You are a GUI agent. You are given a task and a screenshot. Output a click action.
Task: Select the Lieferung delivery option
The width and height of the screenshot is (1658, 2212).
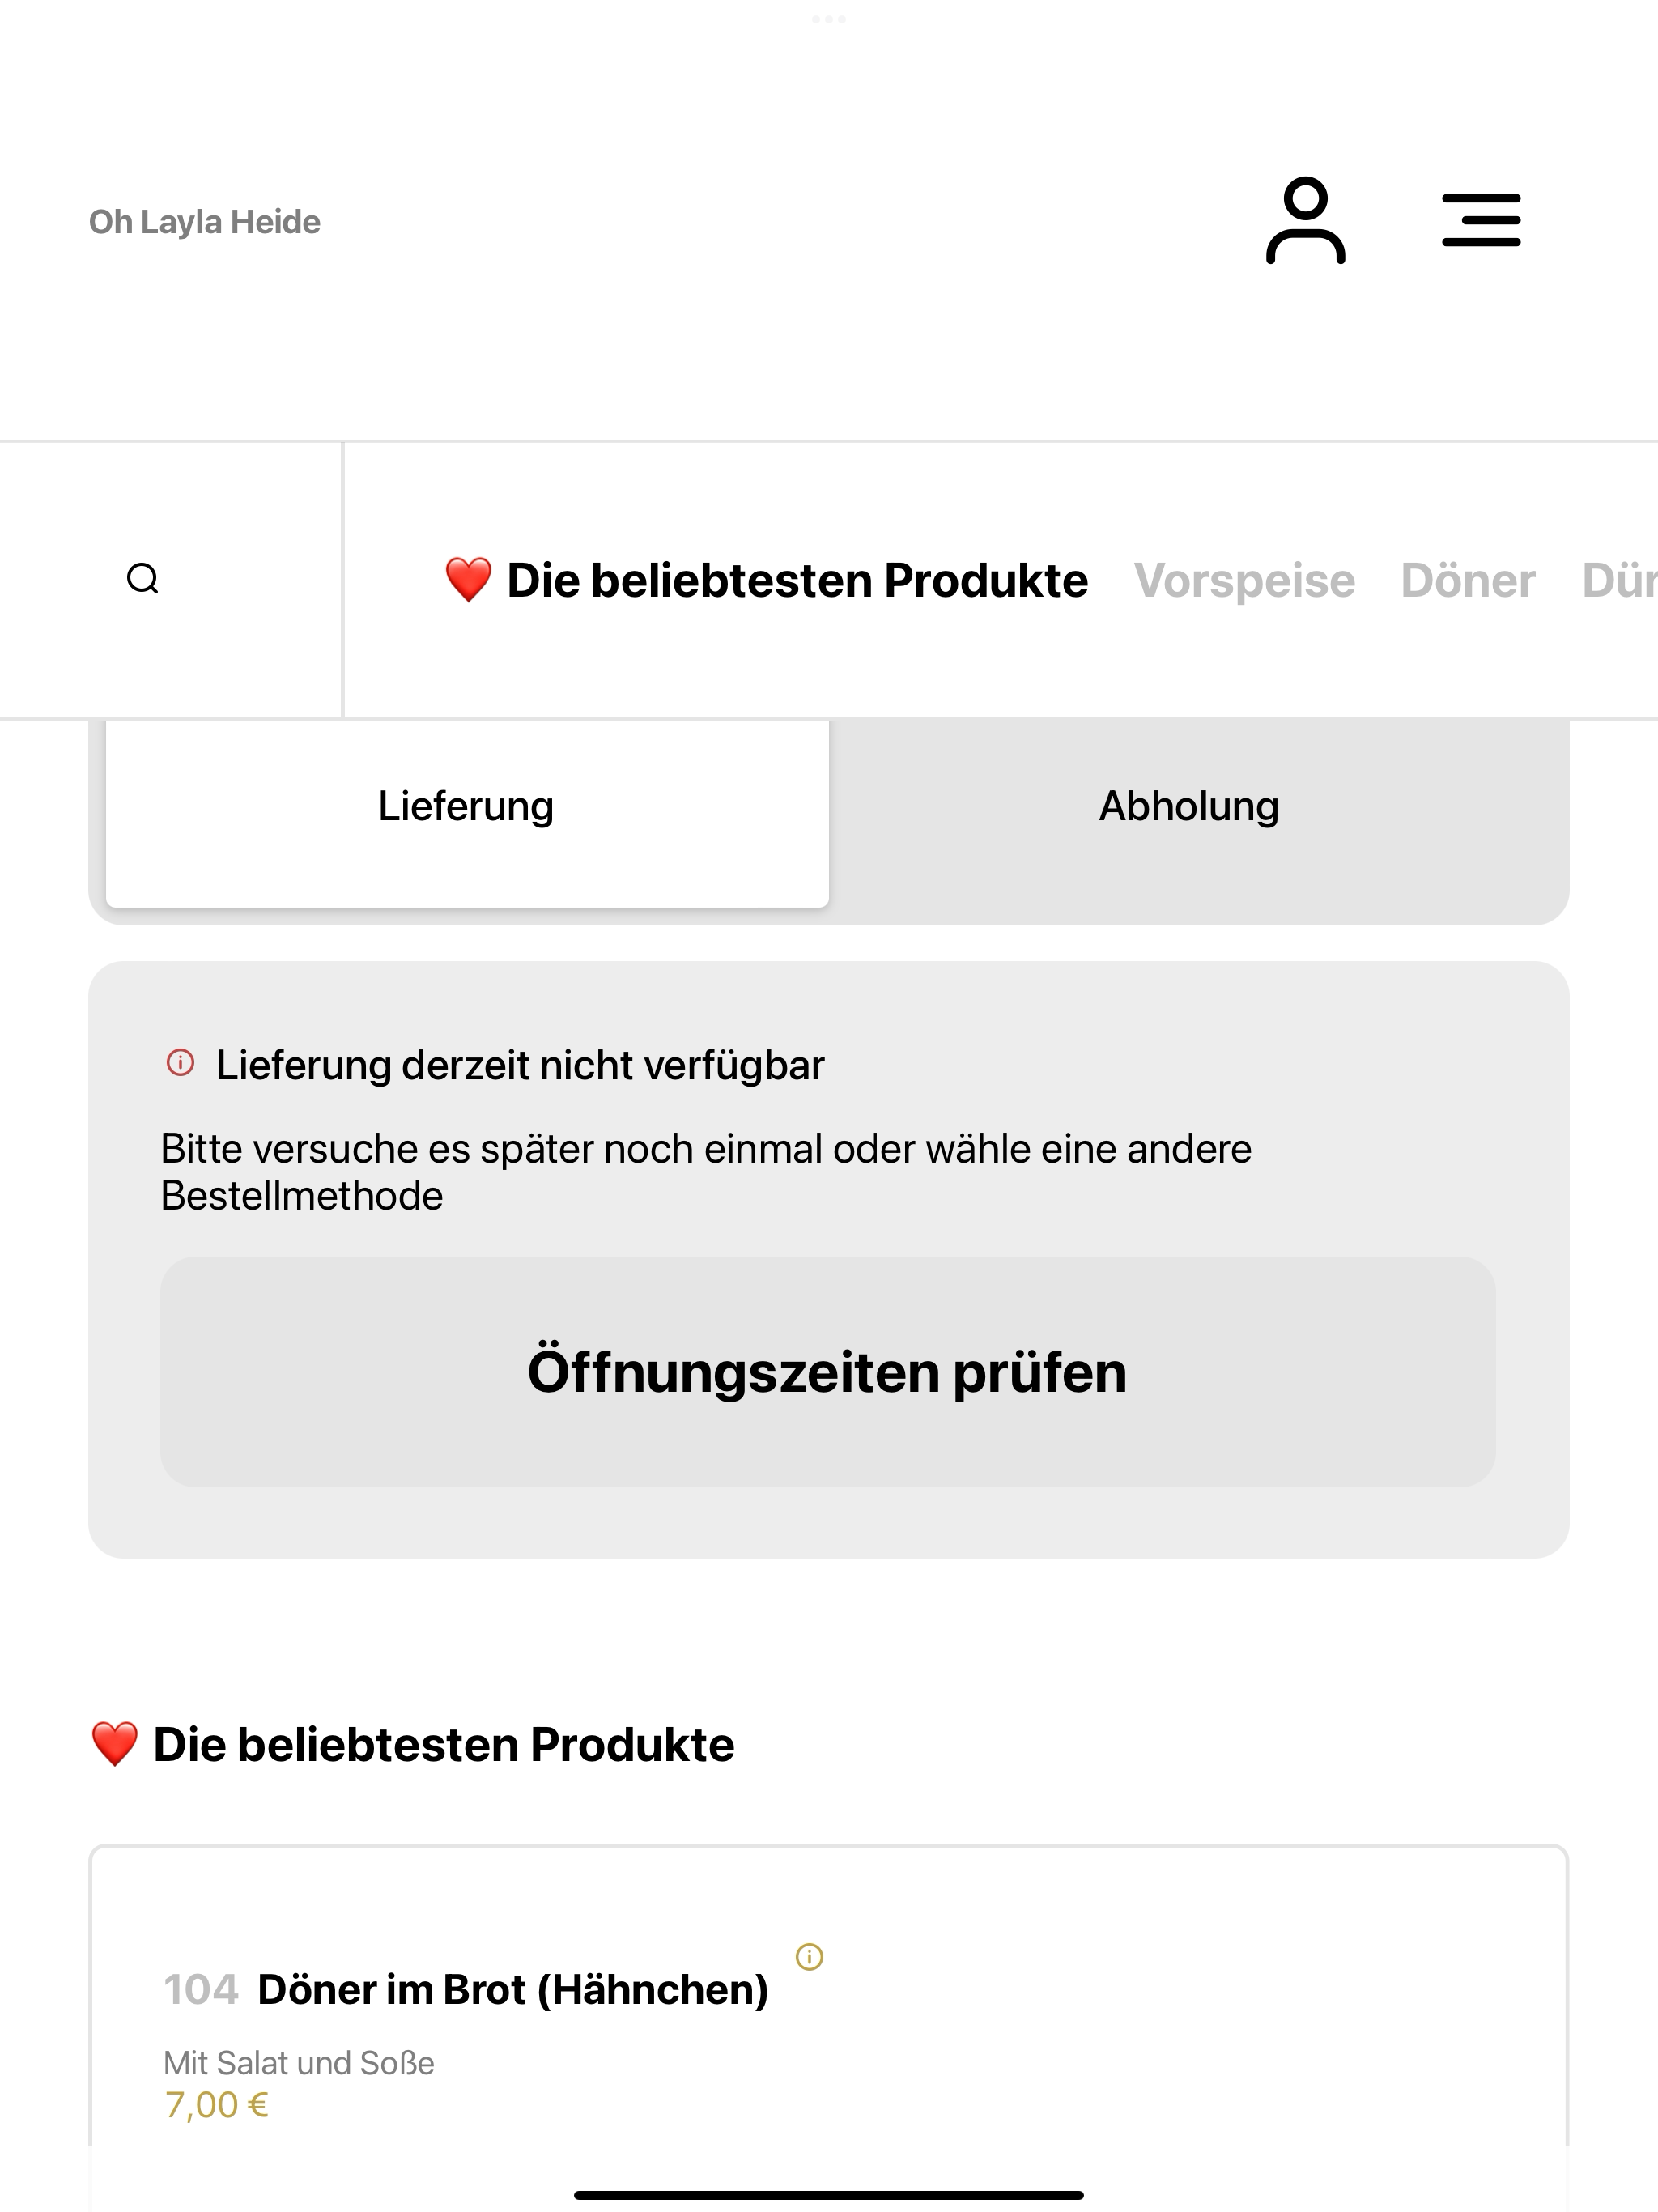(x=467, y=806)
